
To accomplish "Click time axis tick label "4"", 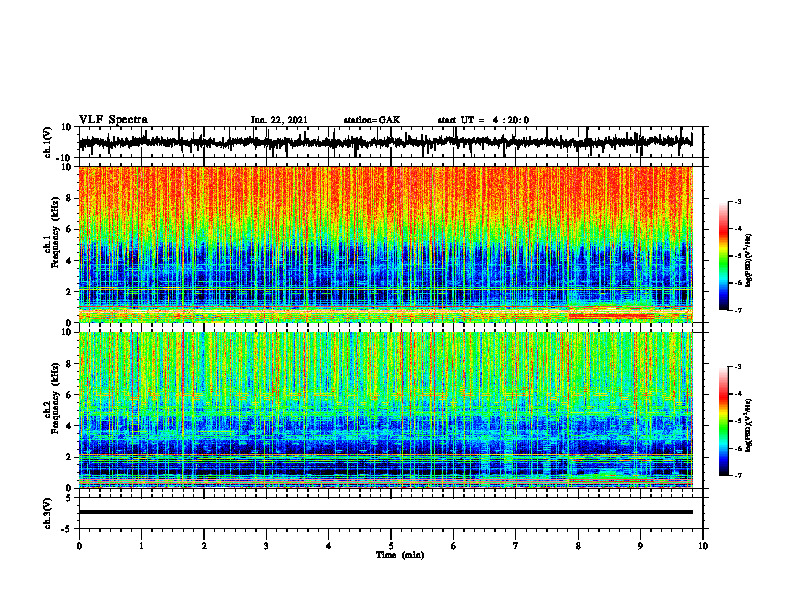I will [329, 546].
